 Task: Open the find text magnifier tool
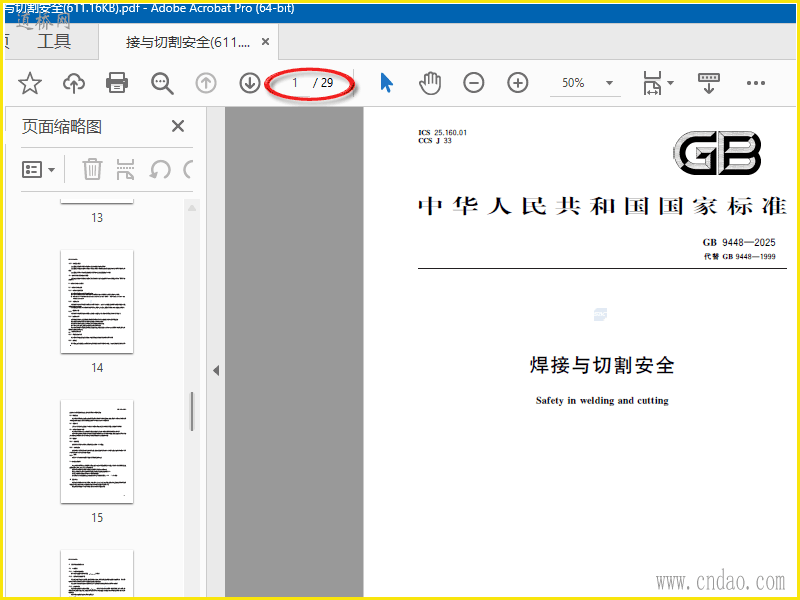(x=162, y=83)
